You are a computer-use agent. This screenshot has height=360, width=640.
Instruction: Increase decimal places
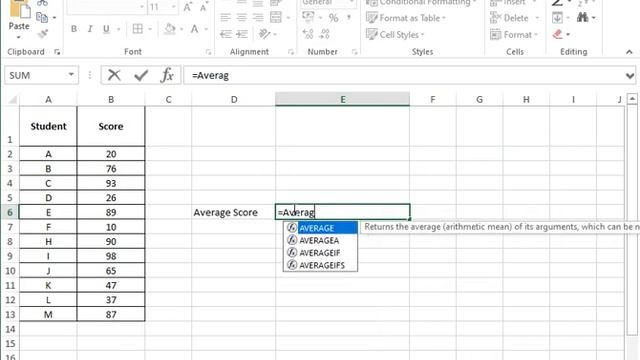pyautogui.click(x=308, y=34)
